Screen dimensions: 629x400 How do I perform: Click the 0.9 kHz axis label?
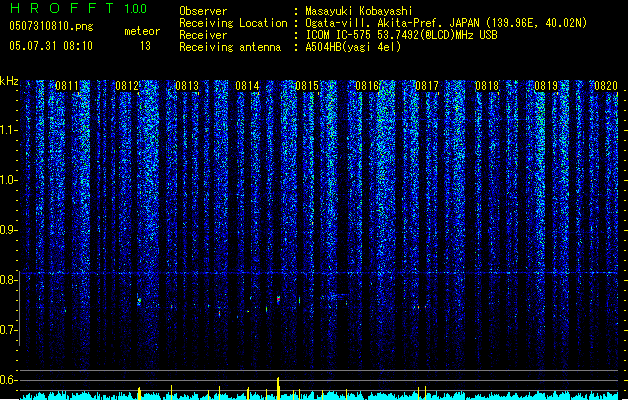(8, 230)
